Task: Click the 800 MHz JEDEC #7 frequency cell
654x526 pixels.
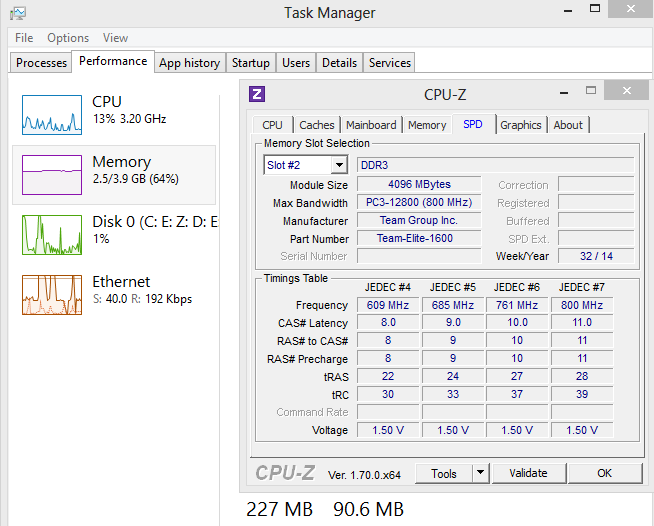Action: 582,305
